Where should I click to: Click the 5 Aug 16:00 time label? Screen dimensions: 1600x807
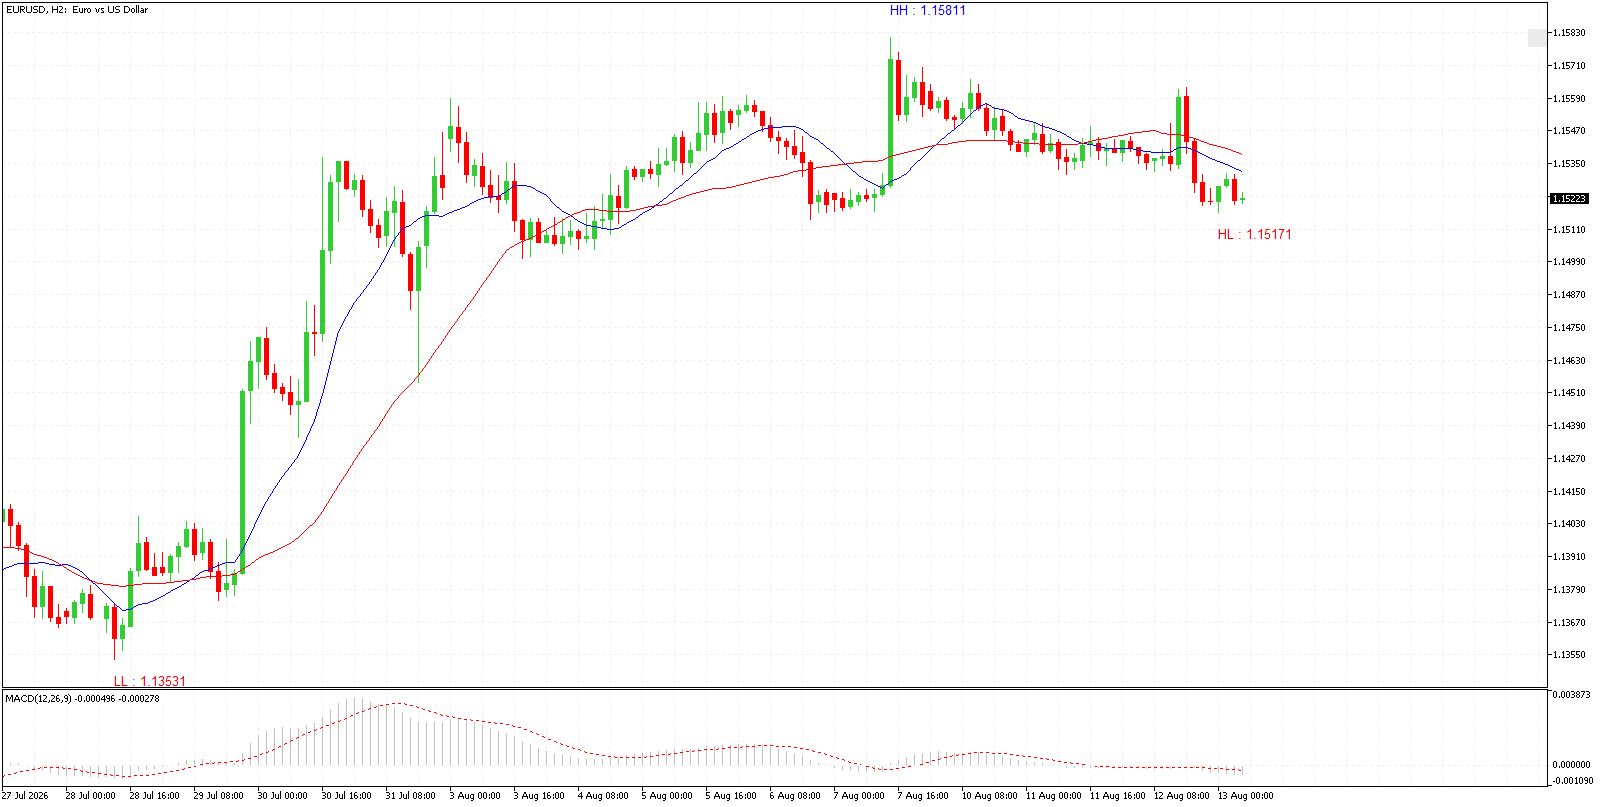(x=731, y=796)
